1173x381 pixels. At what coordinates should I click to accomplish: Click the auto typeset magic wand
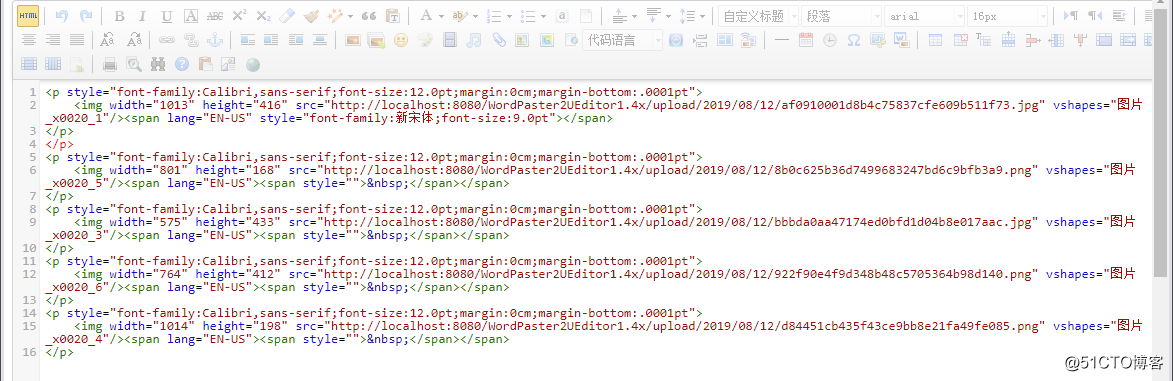(x=336, y=16)
